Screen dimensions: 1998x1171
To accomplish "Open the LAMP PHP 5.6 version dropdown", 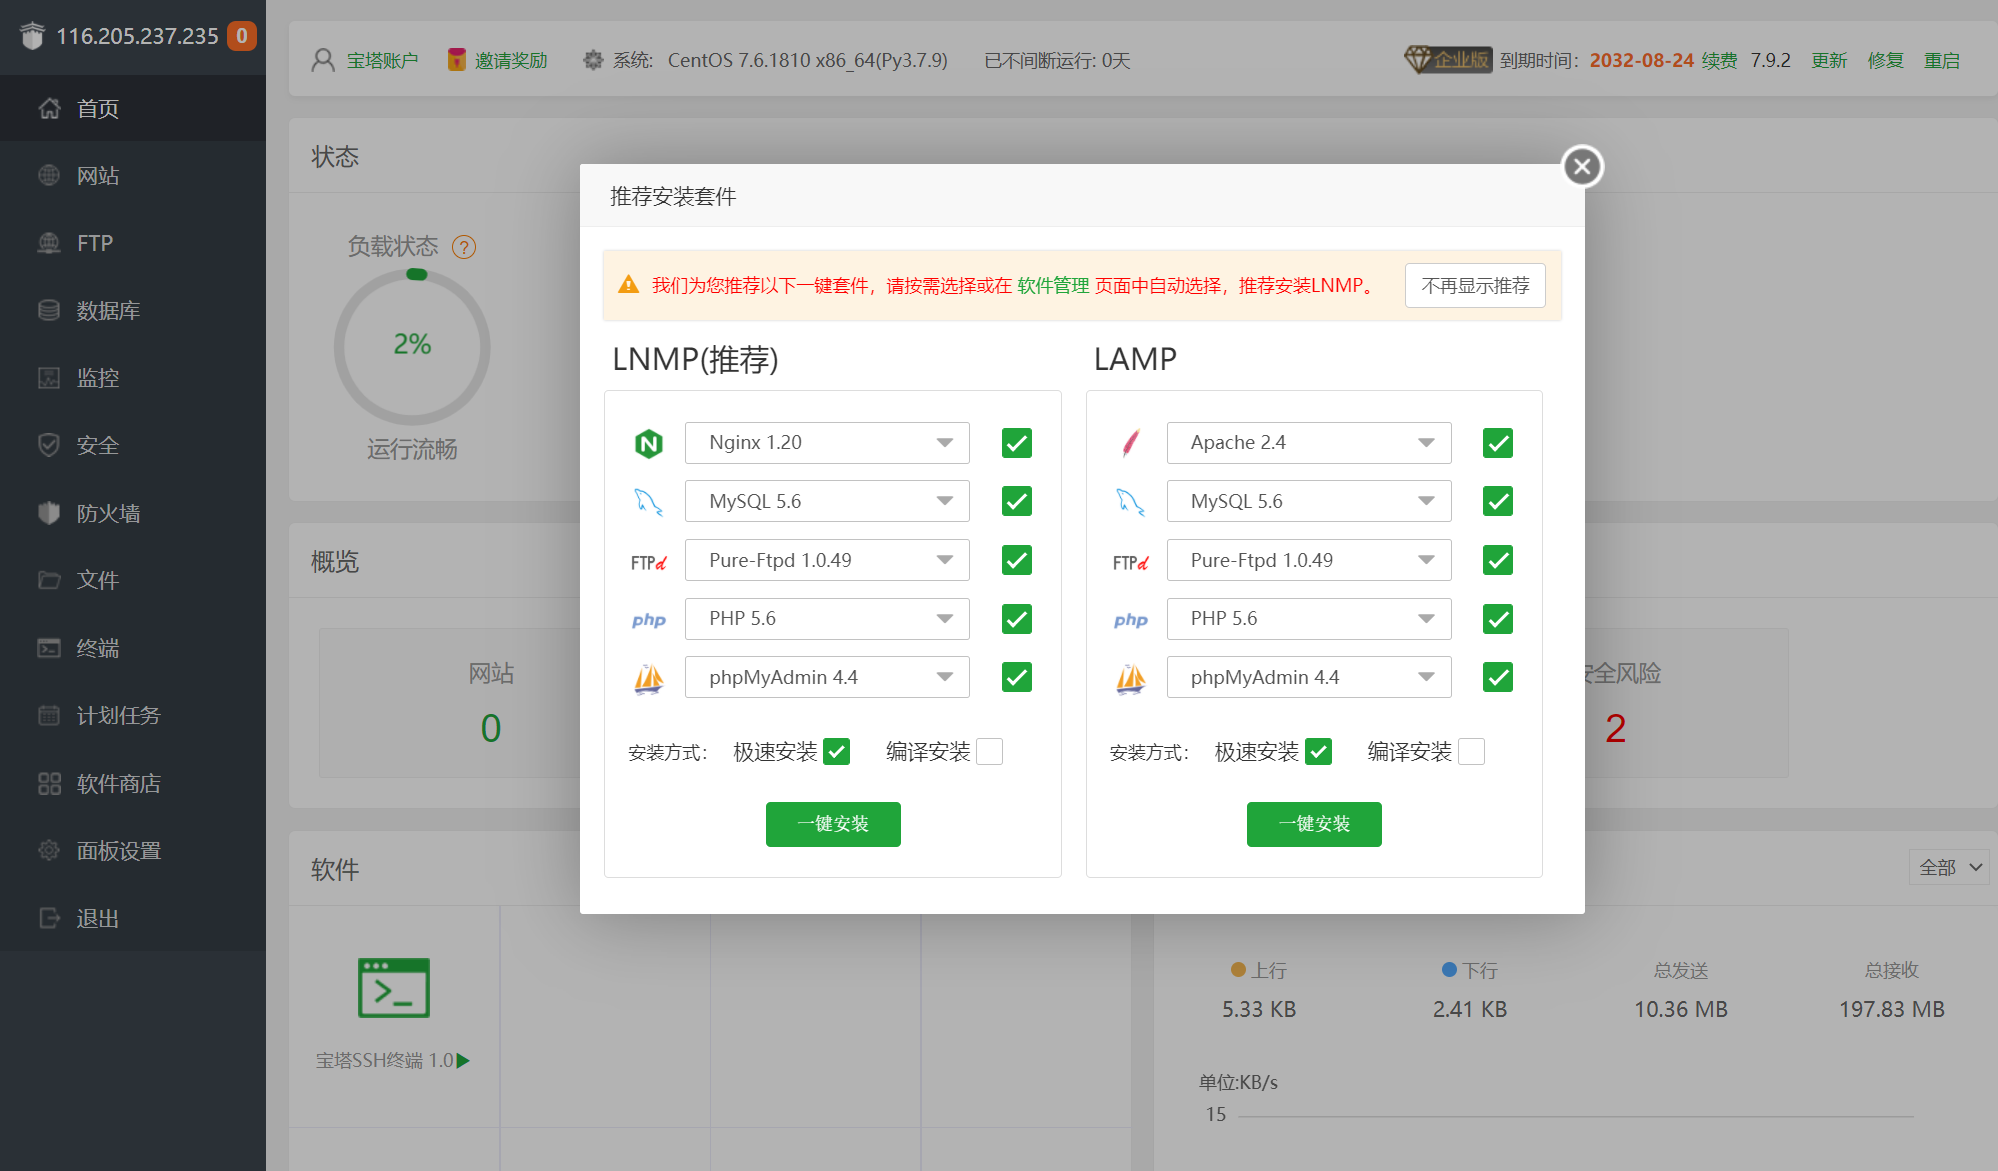I will point(1308,619).
